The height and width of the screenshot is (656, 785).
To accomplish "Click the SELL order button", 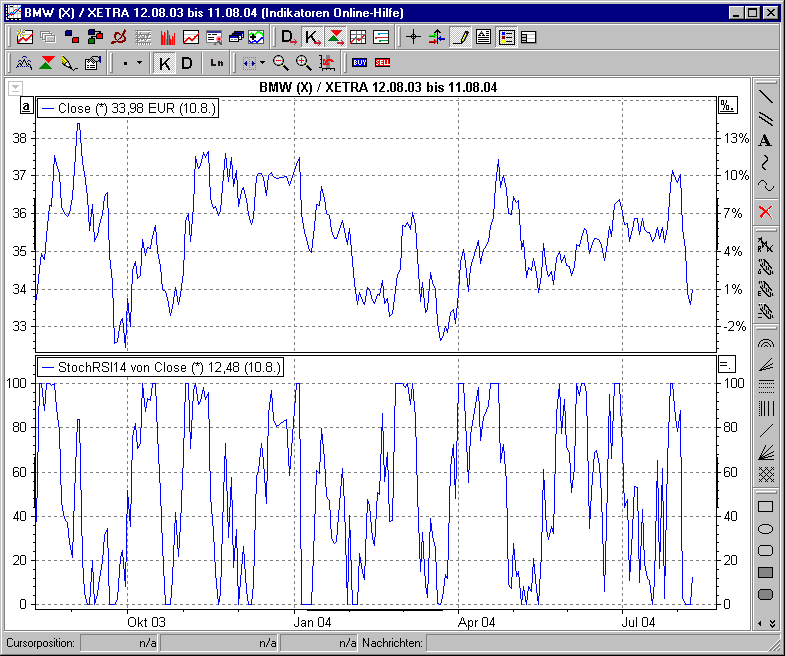I will pyautogui.click(x=382, y=63).
